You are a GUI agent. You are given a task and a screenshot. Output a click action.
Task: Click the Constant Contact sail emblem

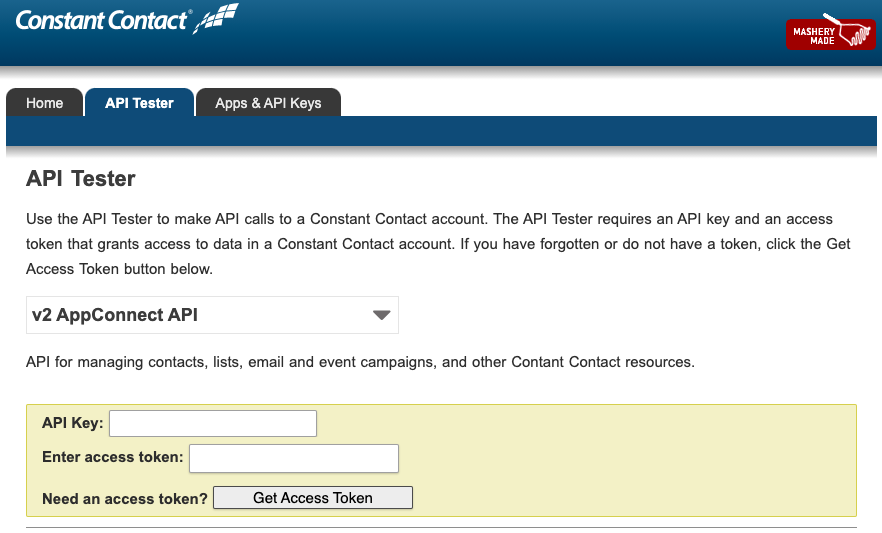pyautogui.click(x=216, y=18)
